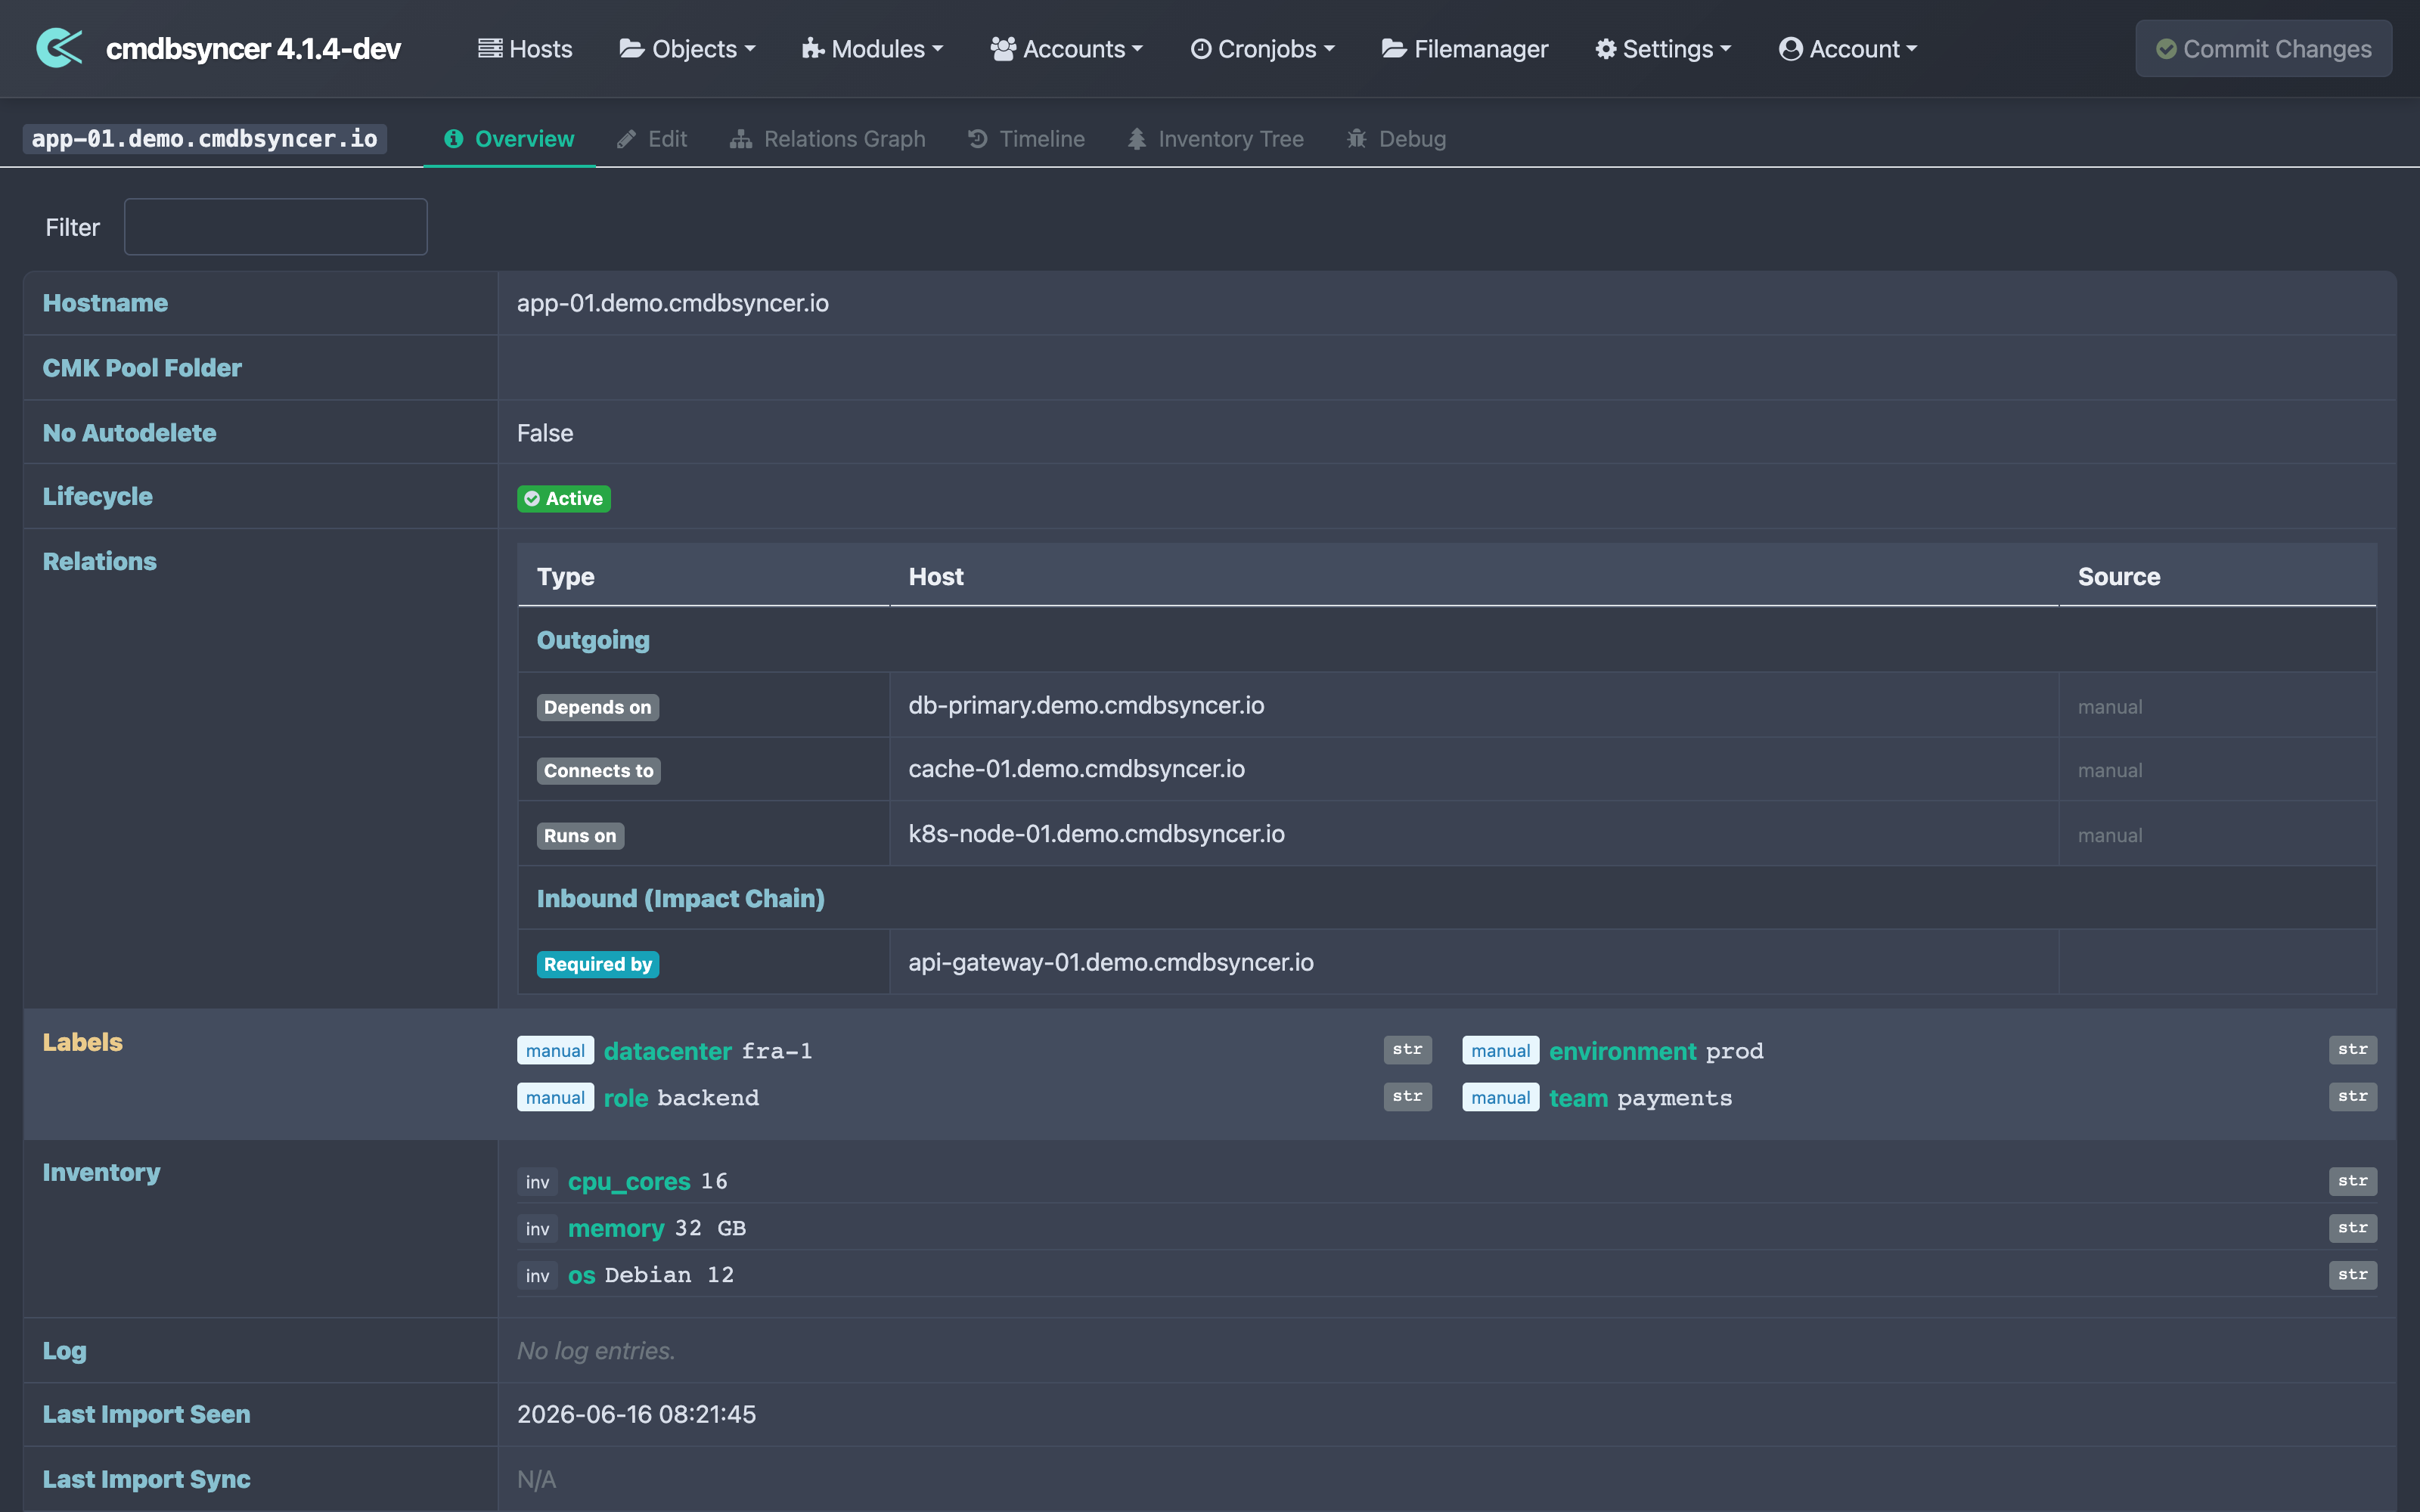Click the Active lifecycle badge
Screen dimensions: 2420x1512
(x=564, y=498)
